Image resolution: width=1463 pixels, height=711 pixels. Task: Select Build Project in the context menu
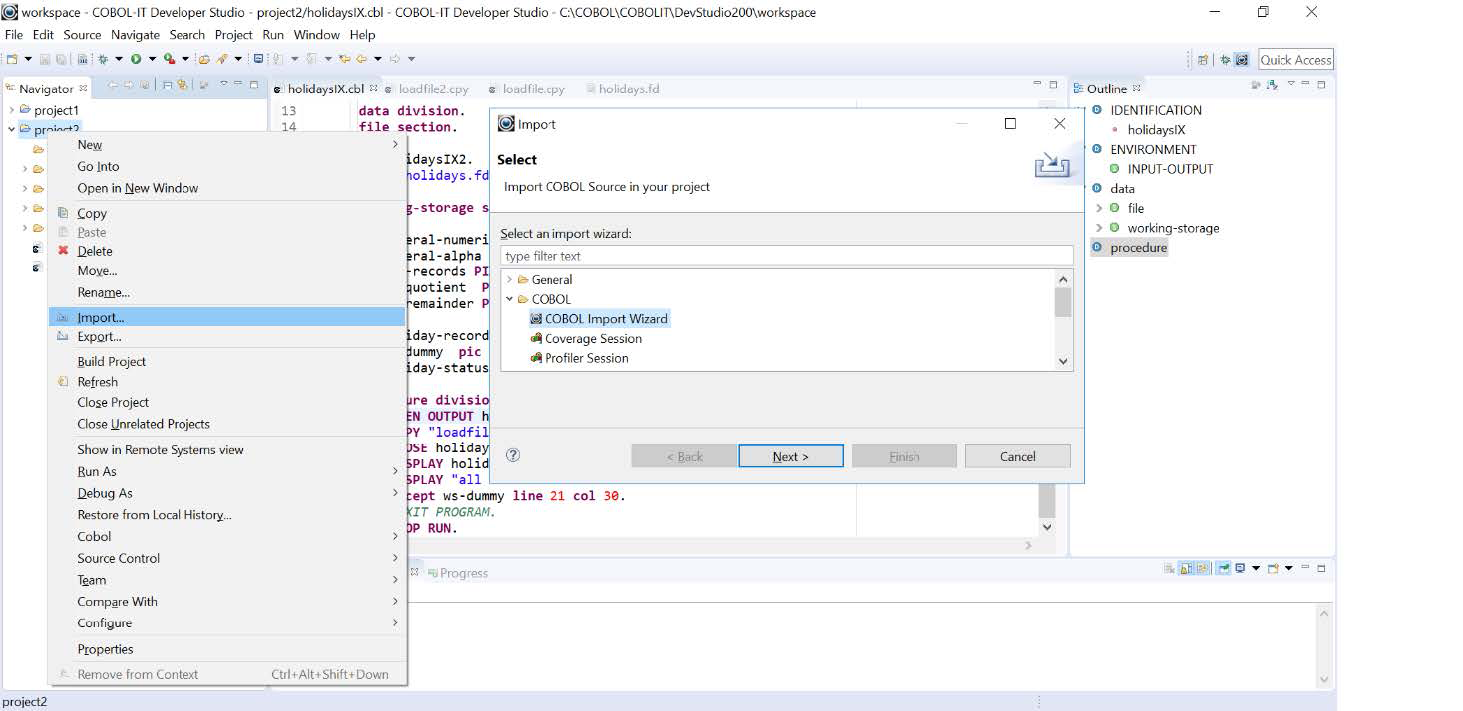tap(111, 361)
